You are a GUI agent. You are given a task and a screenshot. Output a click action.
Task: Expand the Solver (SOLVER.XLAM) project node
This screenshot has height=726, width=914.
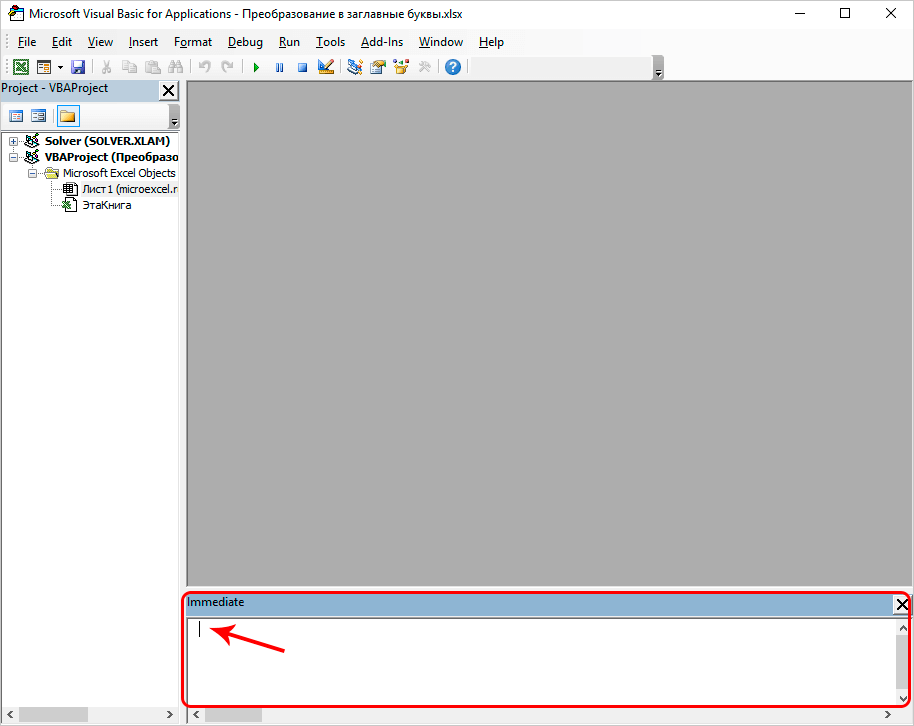[x=14, y=141]
